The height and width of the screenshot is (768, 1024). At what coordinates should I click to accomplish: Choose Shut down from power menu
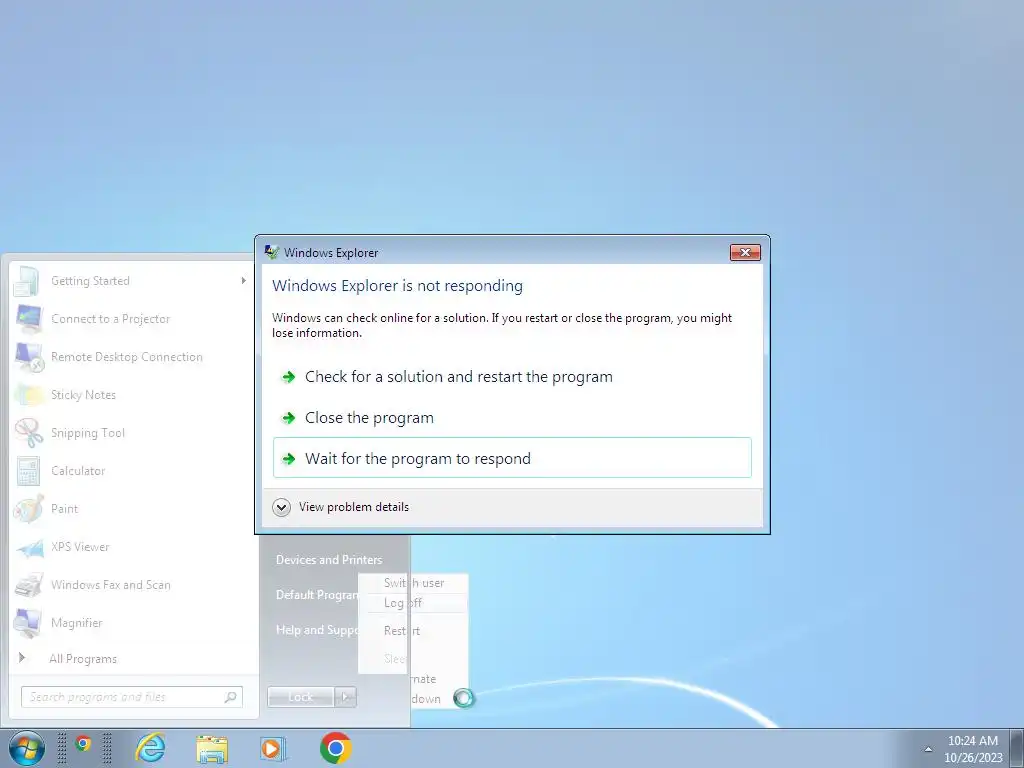426,699
